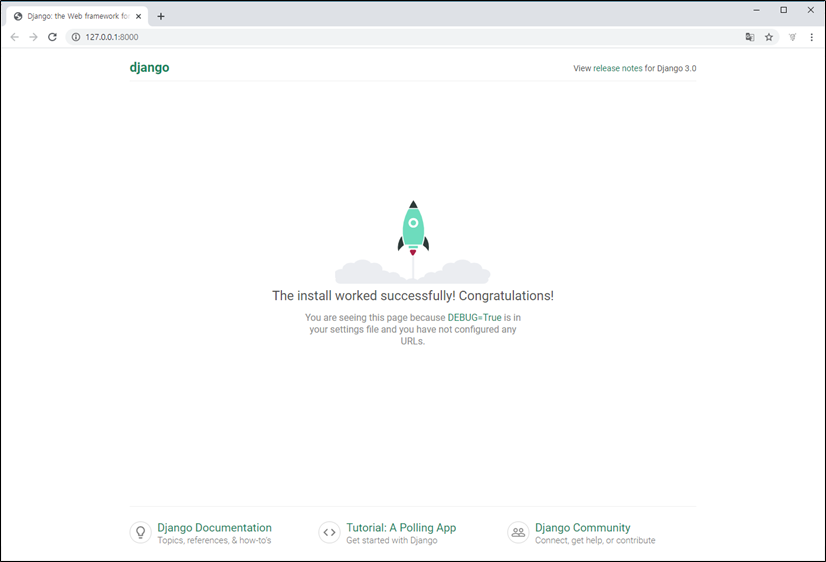Click the browser forward arrow
826x562 pixels.
(33, 37)
